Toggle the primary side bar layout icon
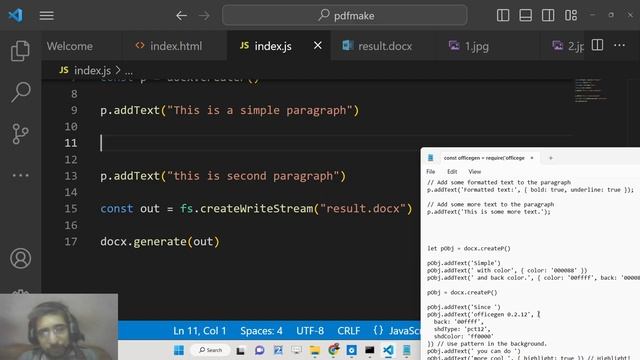This screenshot has height=360, width=640. (503, 16)
